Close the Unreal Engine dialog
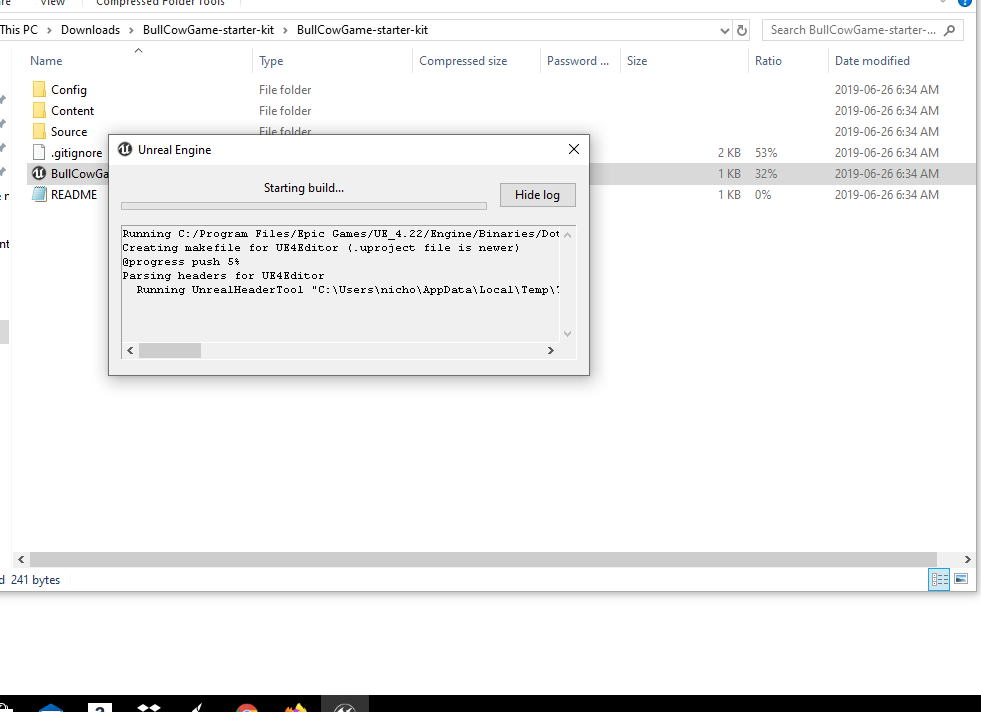 click(574, 150)
